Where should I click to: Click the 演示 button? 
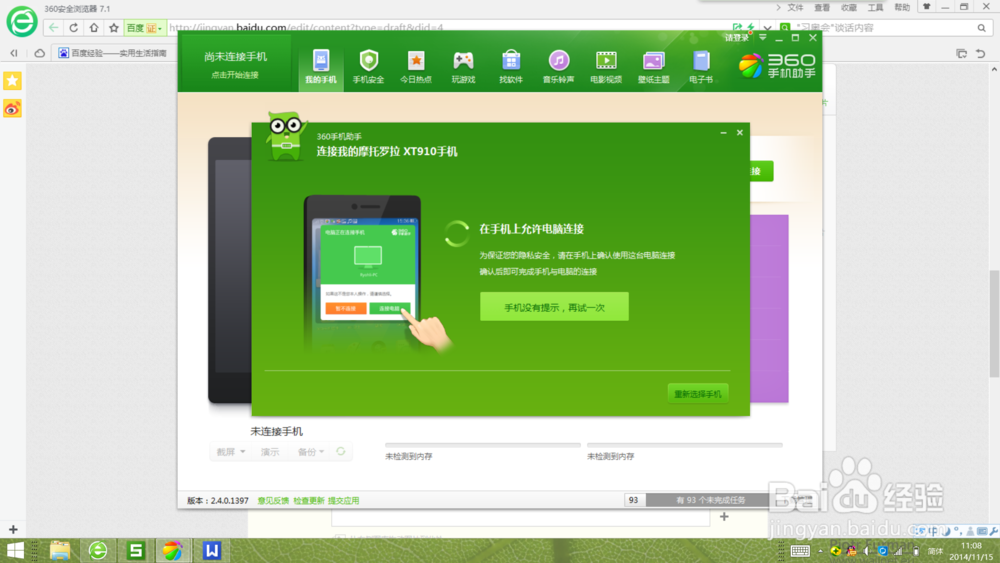click(x=270, y=451)
